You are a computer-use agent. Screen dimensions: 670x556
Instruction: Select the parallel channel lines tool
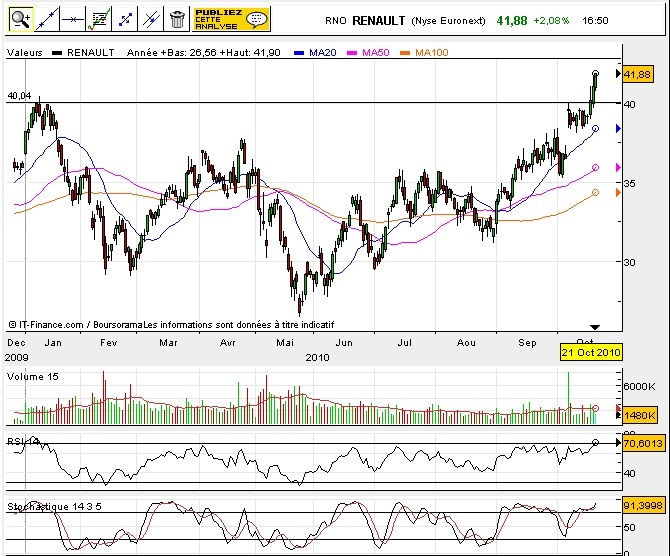[151, 19]
